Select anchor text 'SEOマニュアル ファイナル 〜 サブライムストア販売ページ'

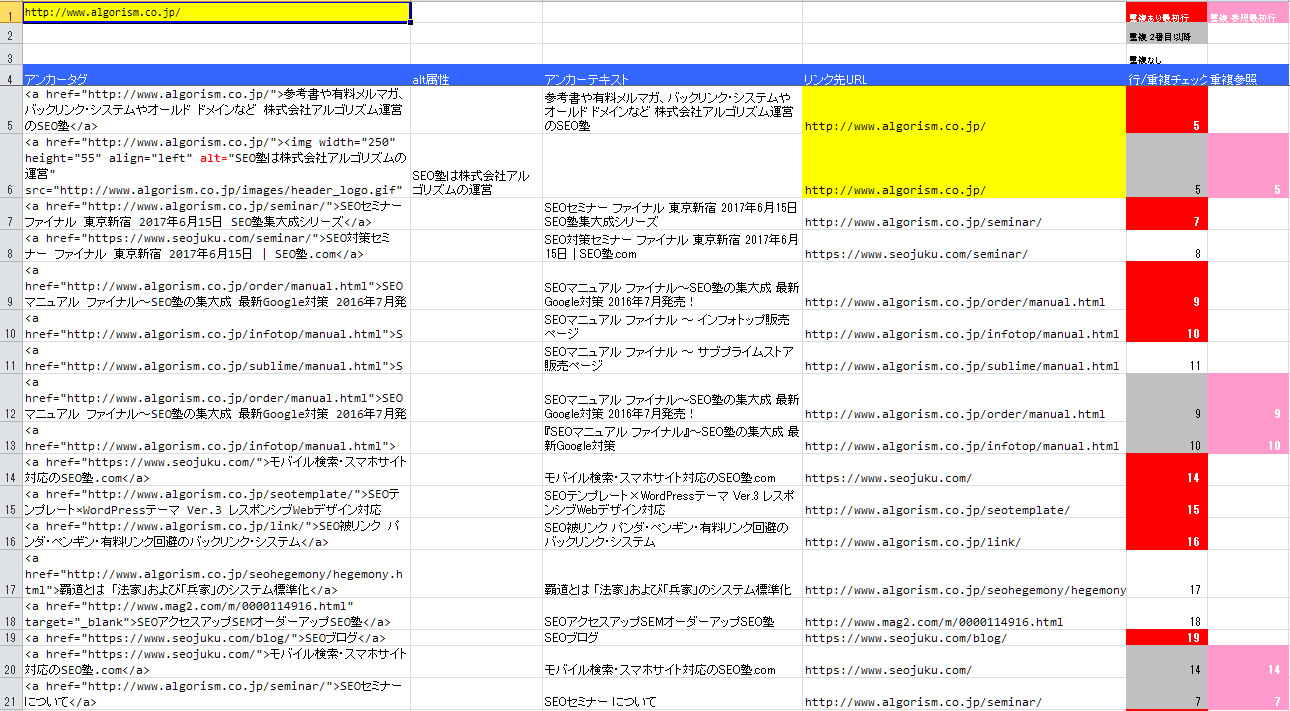[672, 358]
